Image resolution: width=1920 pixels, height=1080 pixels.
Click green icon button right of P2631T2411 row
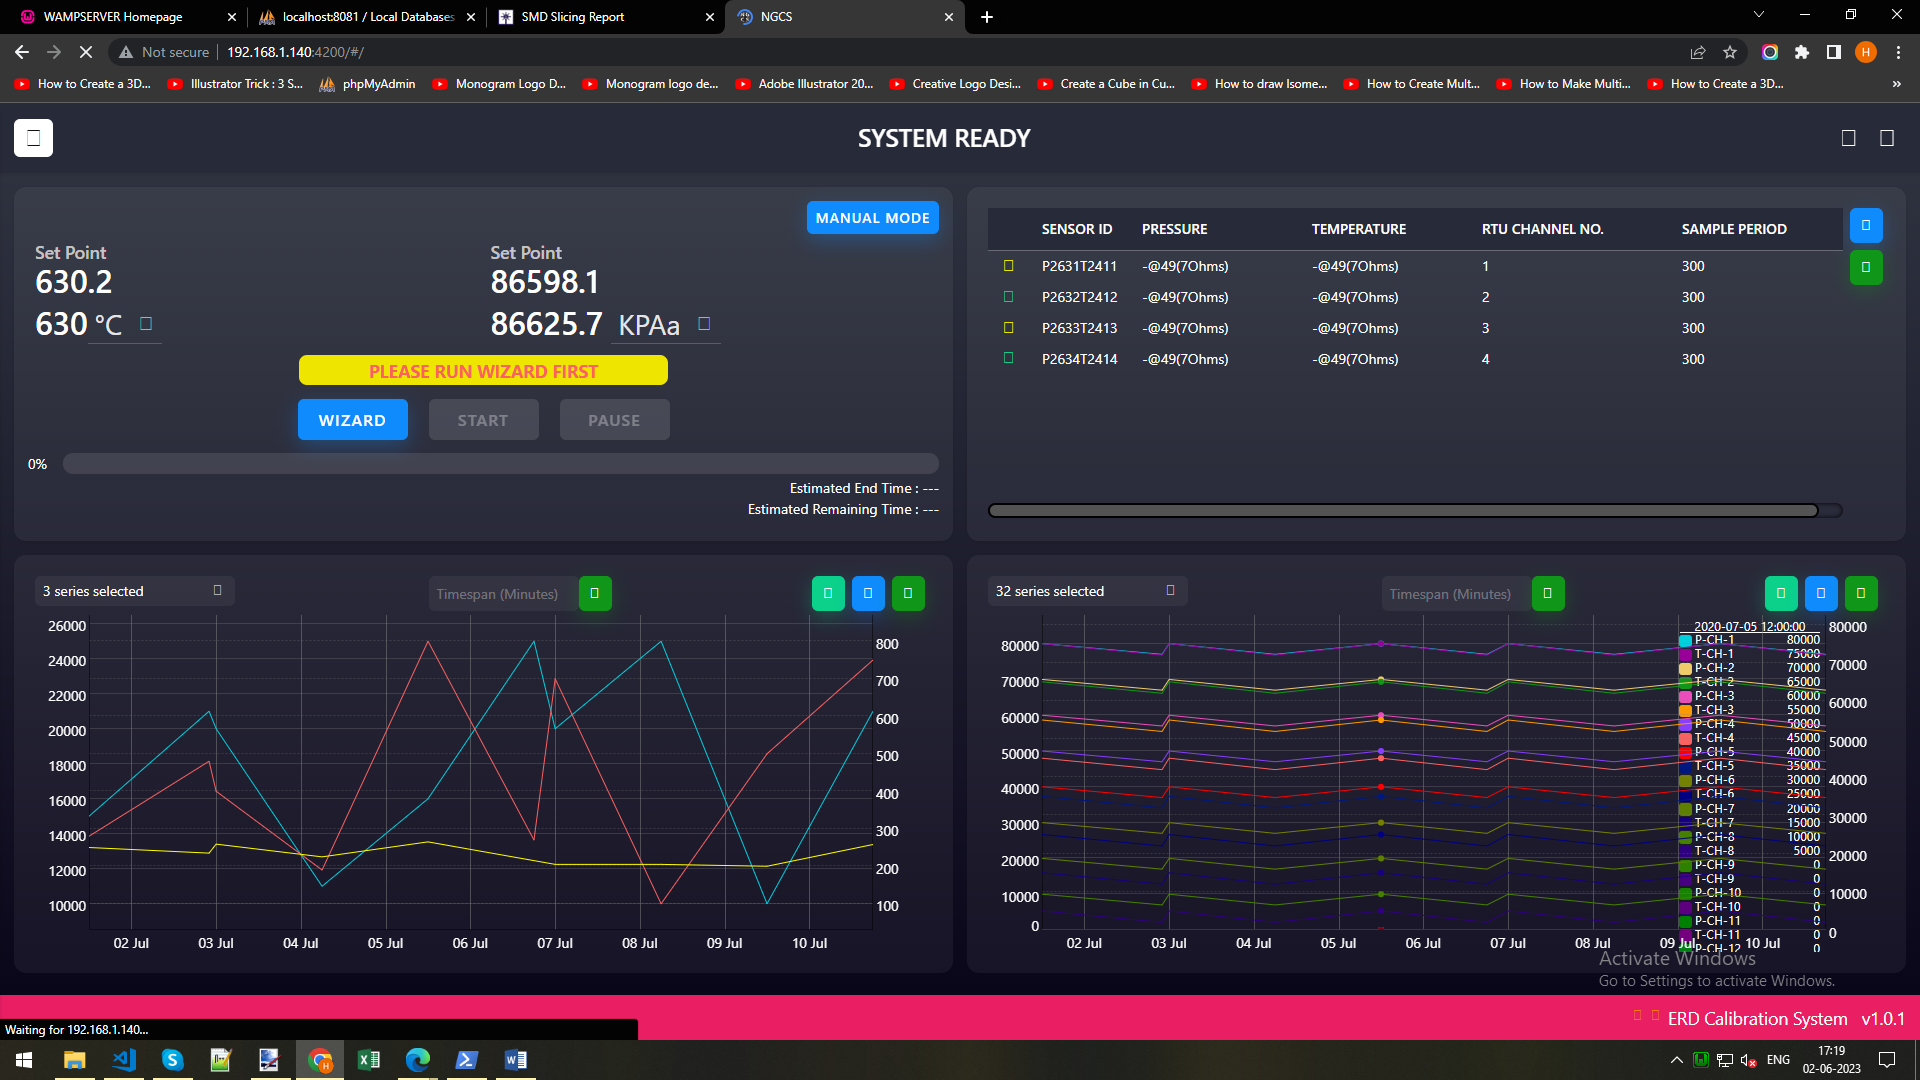1865,267
